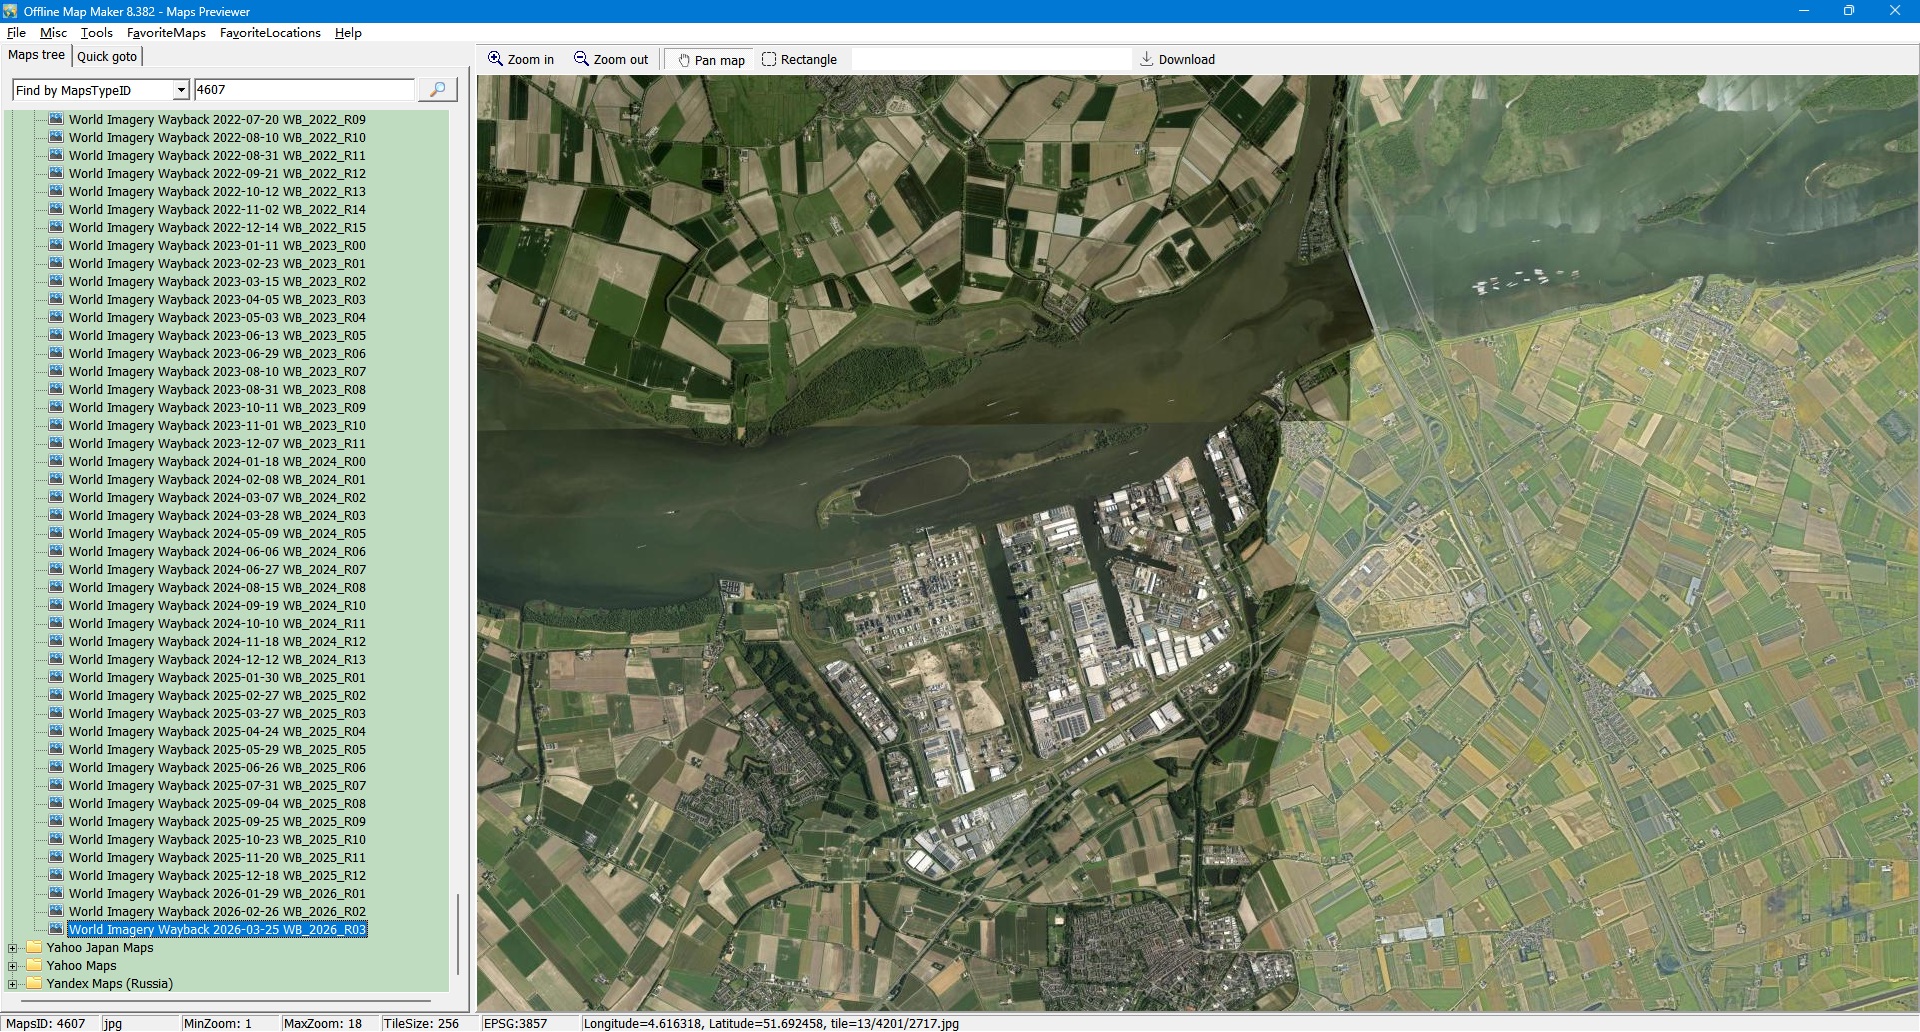Click the Wayback 2024-01-18 layer icon
This screenshot has height=1032, width=1920.
point(56,462)
